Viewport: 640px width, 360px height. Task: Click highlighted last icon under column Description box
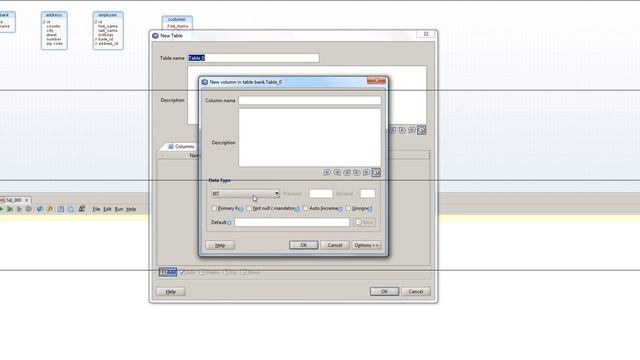[x=376, y=173]
